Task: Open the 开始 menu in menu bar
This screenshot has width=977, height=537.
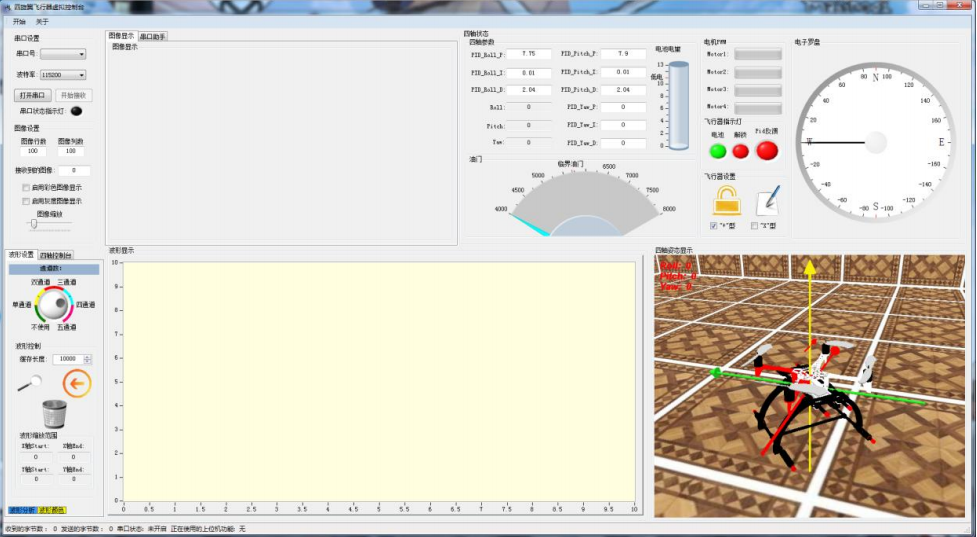Action: coord(20,21)
